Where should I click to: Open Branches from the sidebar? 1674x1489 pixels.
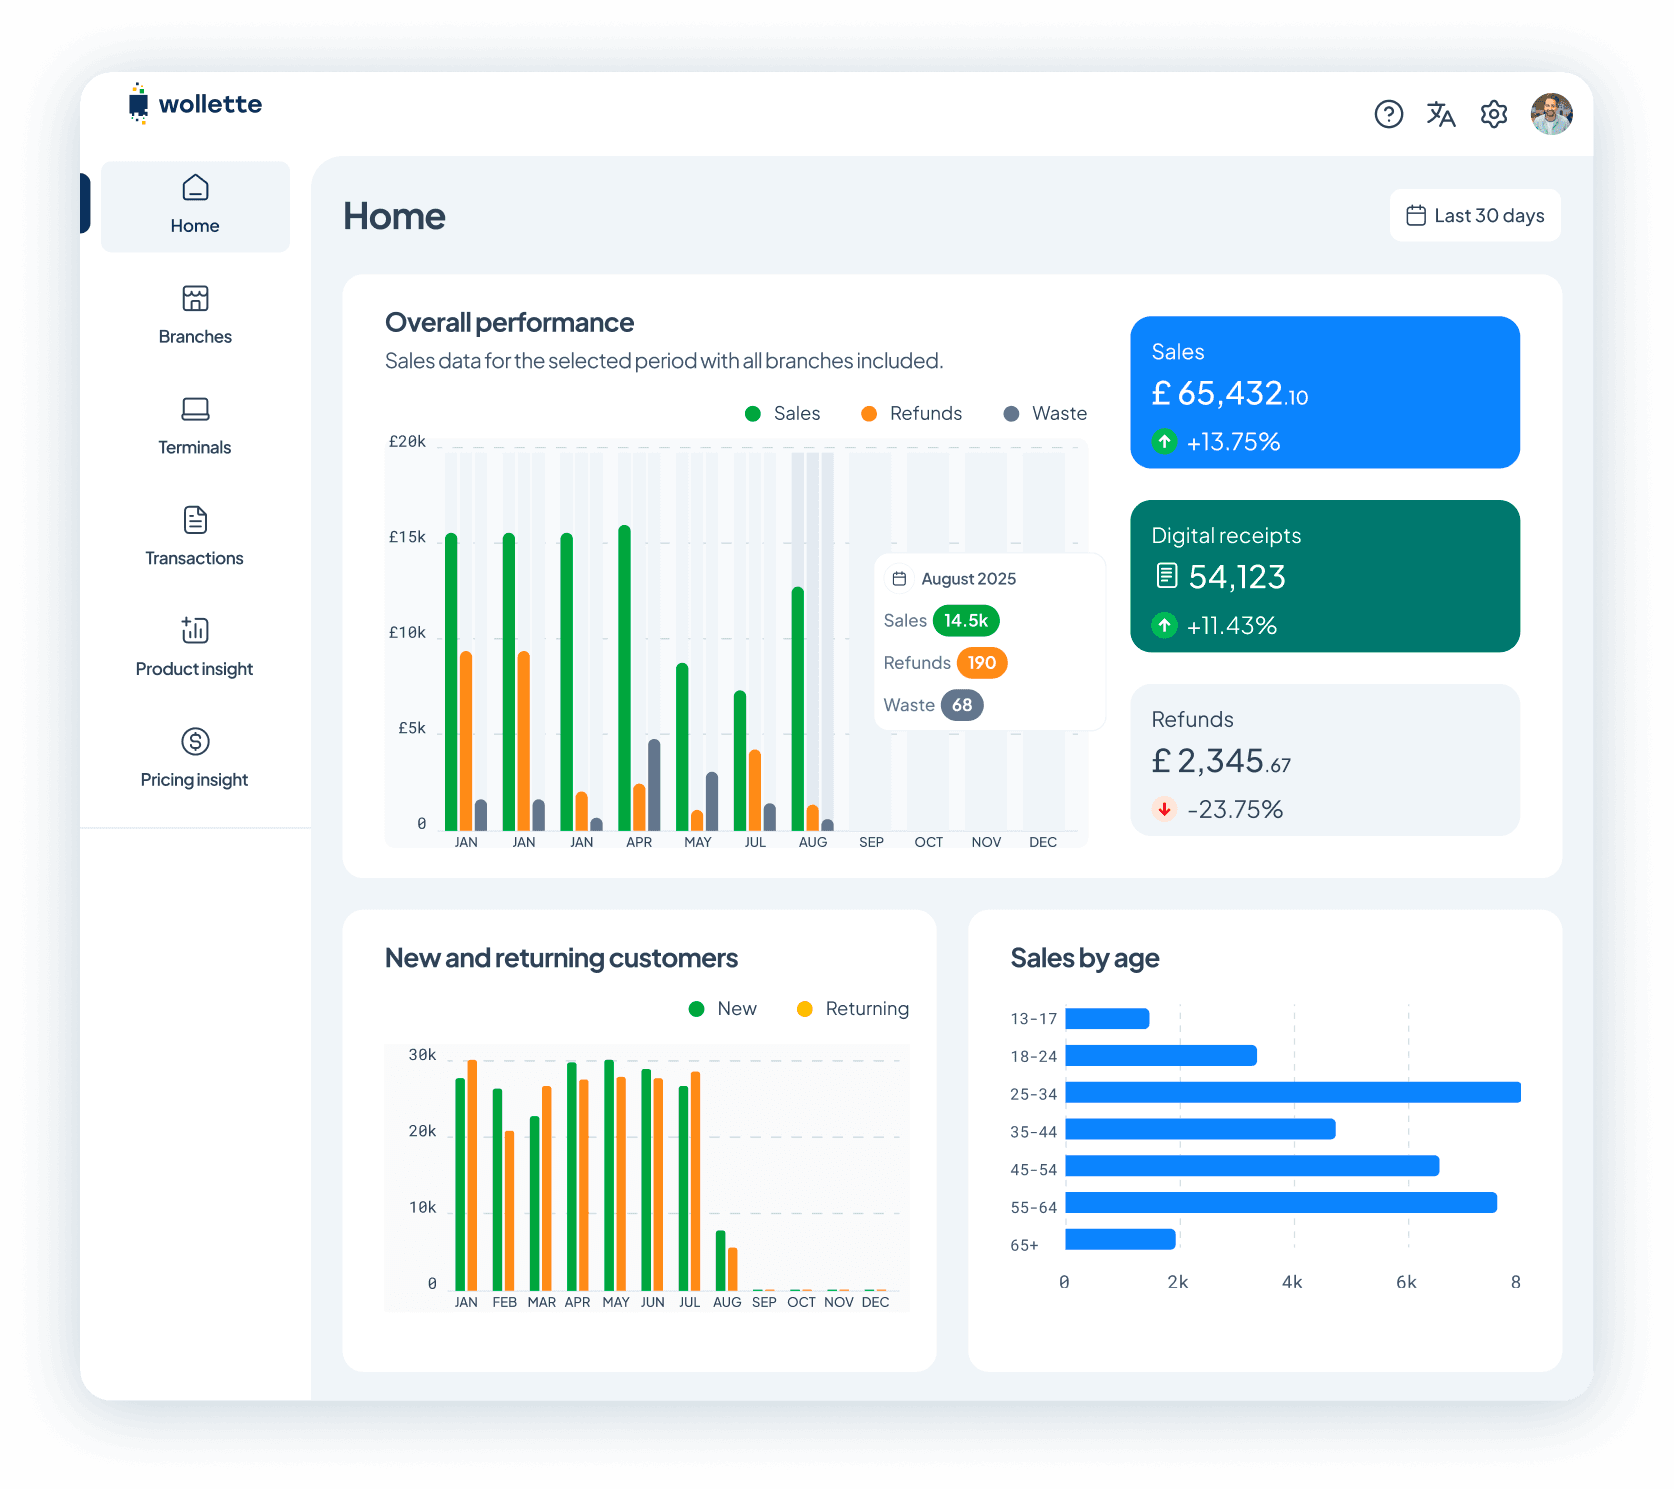195,316
